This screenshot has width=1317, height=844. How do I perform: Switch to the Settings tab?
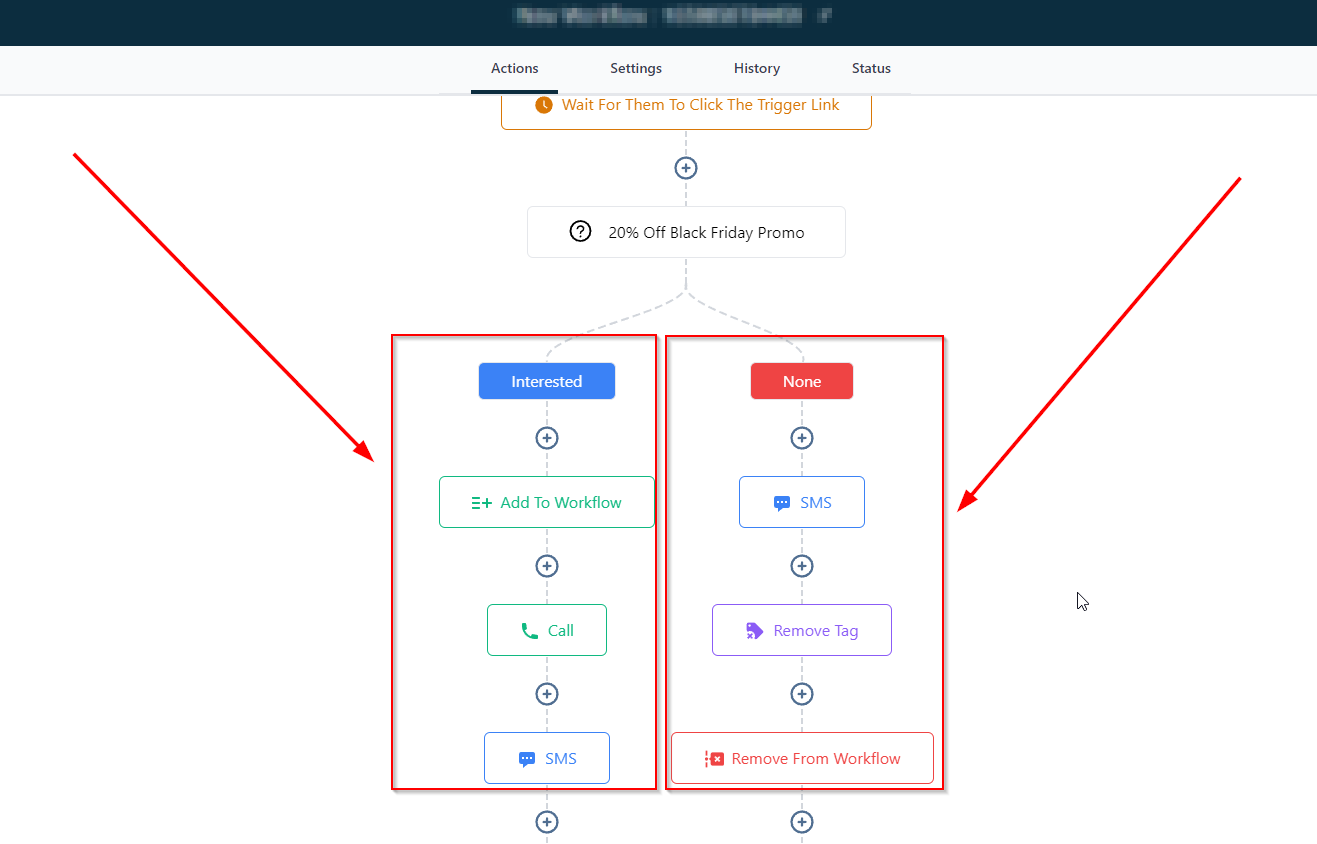point(636,69)
